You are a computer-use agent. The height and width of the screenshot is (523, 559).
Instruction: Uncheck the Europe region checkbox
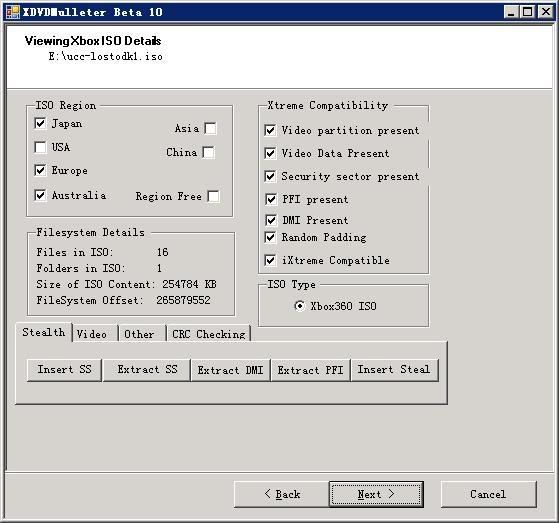pos(40,170)
